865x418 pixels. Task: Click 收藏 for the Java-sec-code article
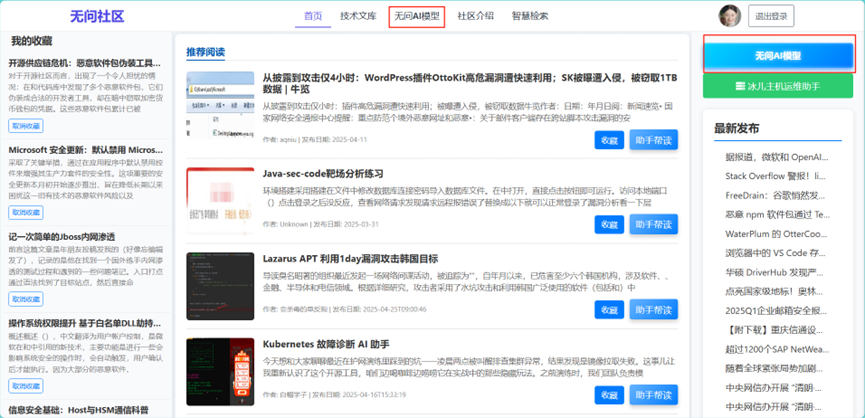[609, 224]
